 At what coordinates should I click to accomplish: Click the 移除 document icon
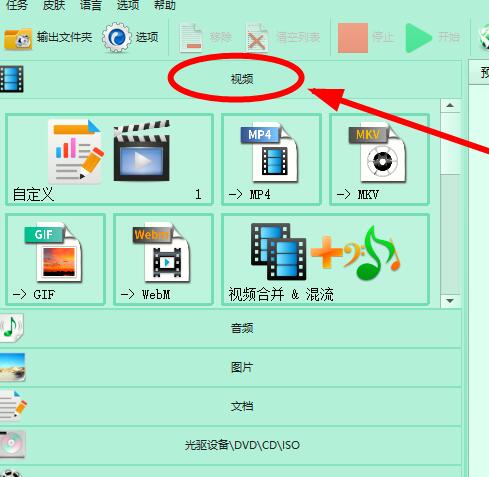coord(191,38)
